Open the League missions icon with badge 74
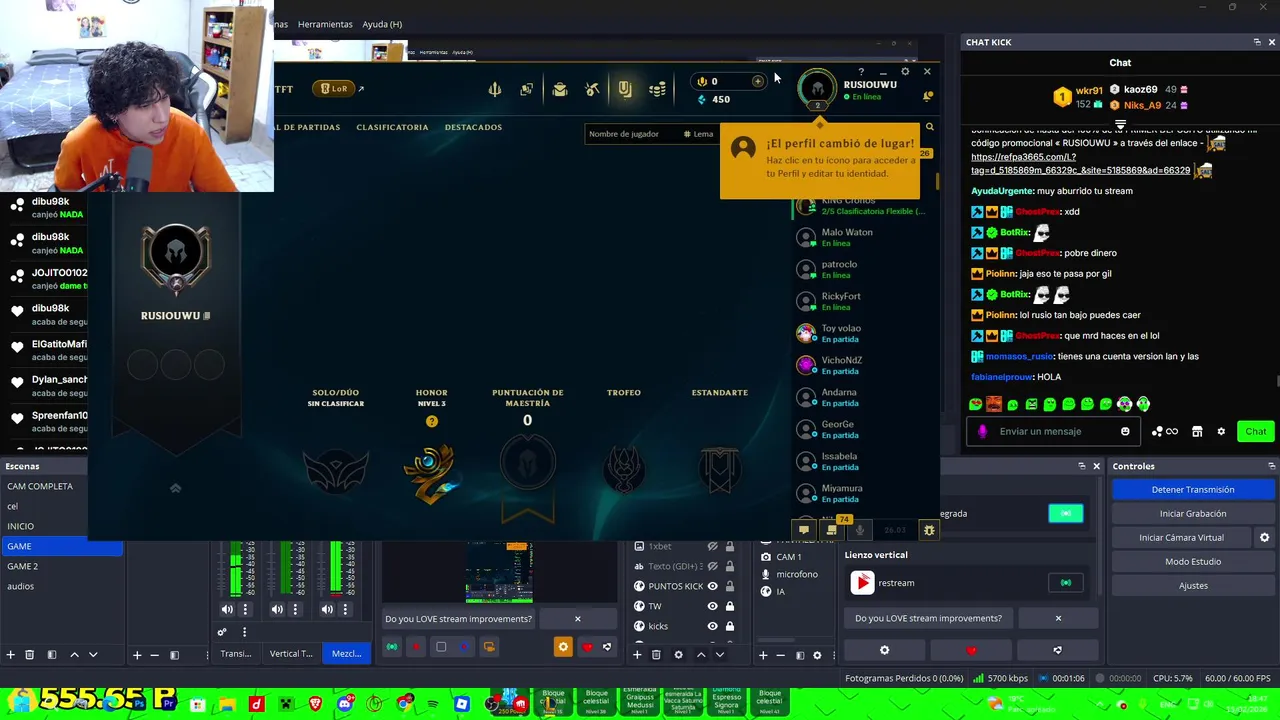The image size is (1280, 720). click(x=832, y=530)
